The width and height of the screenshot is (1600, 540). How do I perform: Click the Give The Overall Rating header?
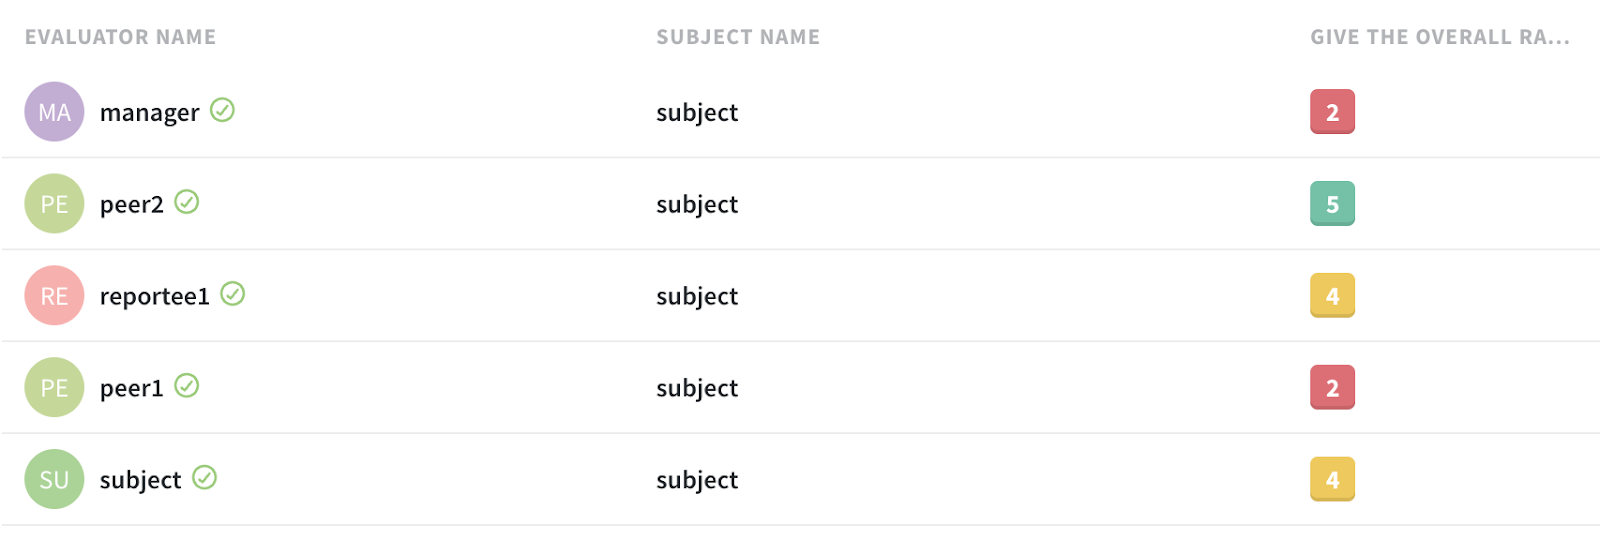[x=1439, y=37]
